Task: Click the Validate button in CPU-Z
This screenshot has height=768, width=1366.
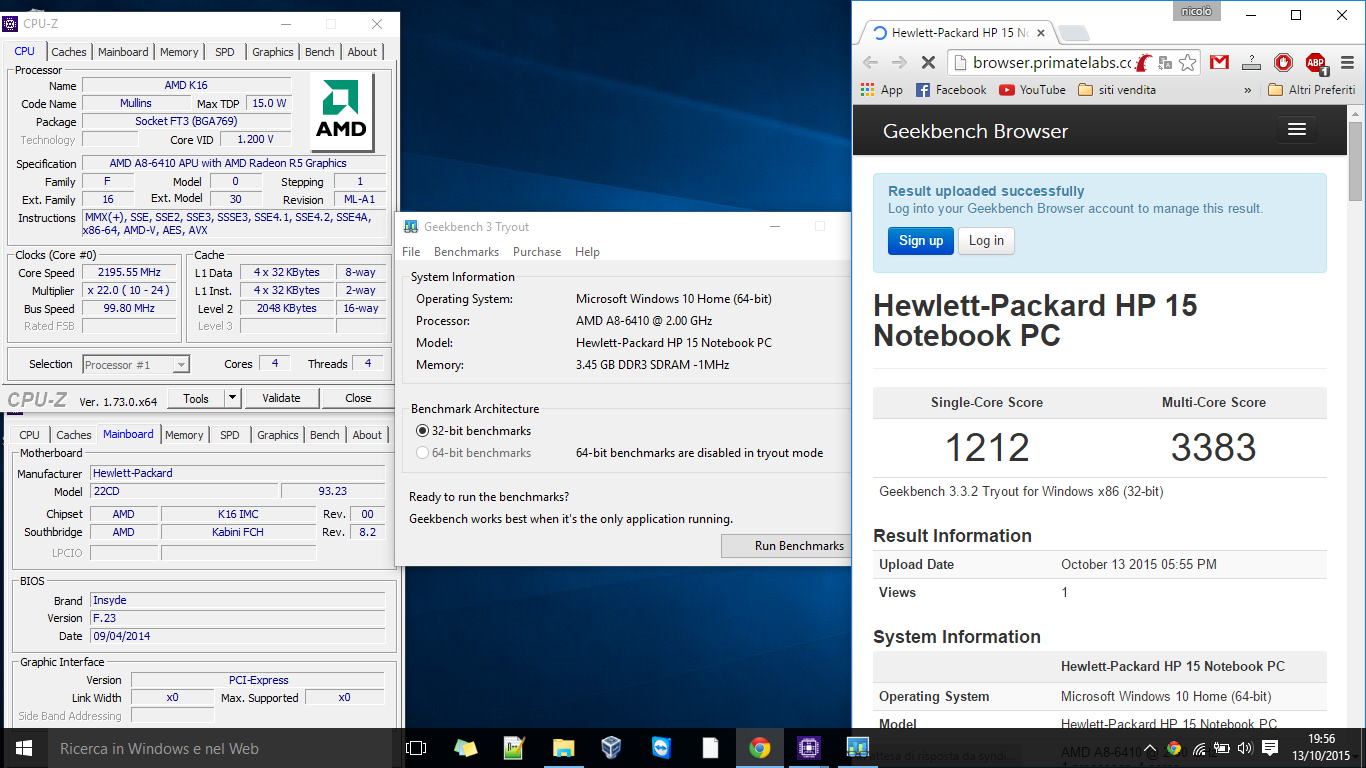Action: 281,398
